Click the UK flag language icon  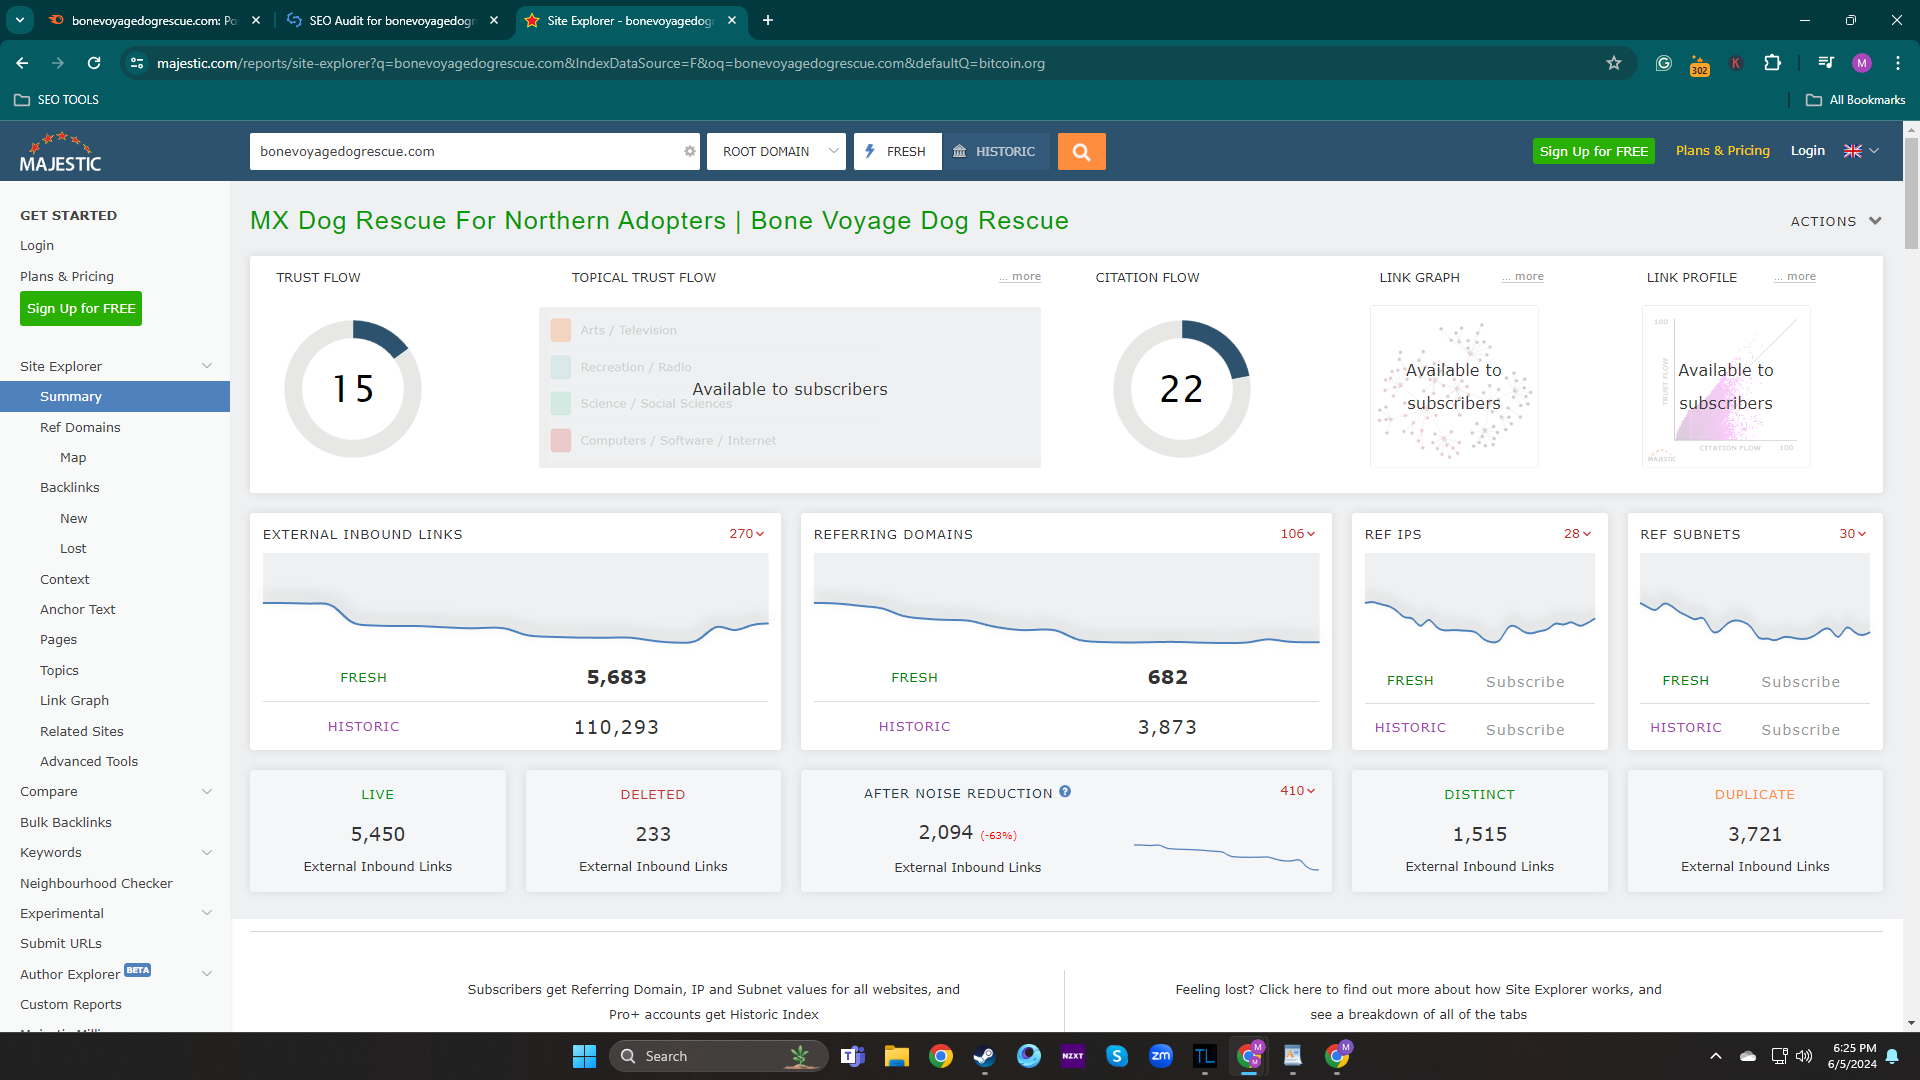coord(1853,151)
